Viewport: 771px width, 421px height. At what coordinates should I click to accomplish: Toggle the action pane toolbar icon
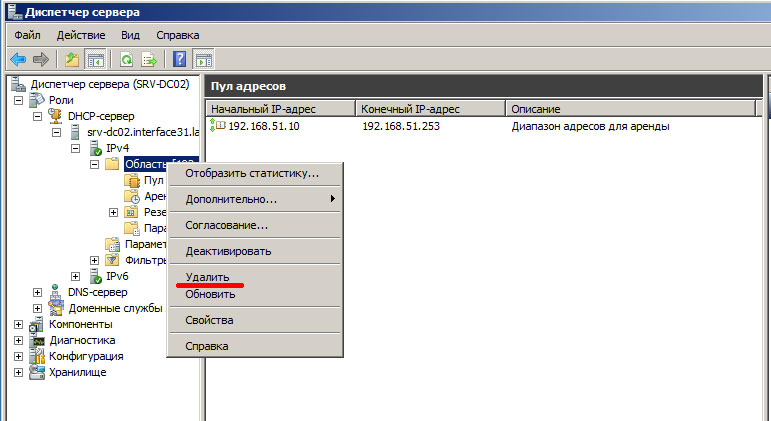204,60
